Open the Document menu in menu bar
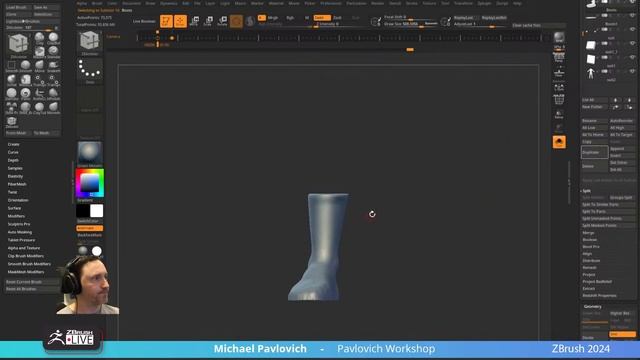 pos(131,3)
